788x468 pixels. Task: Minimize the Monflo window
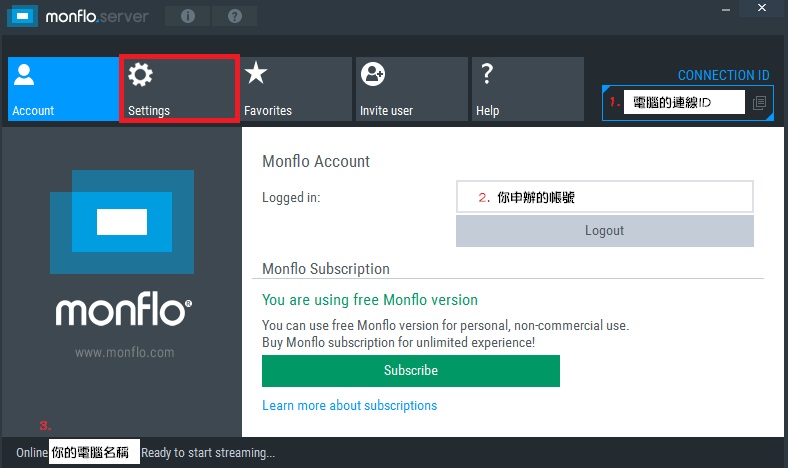[728, 9]
